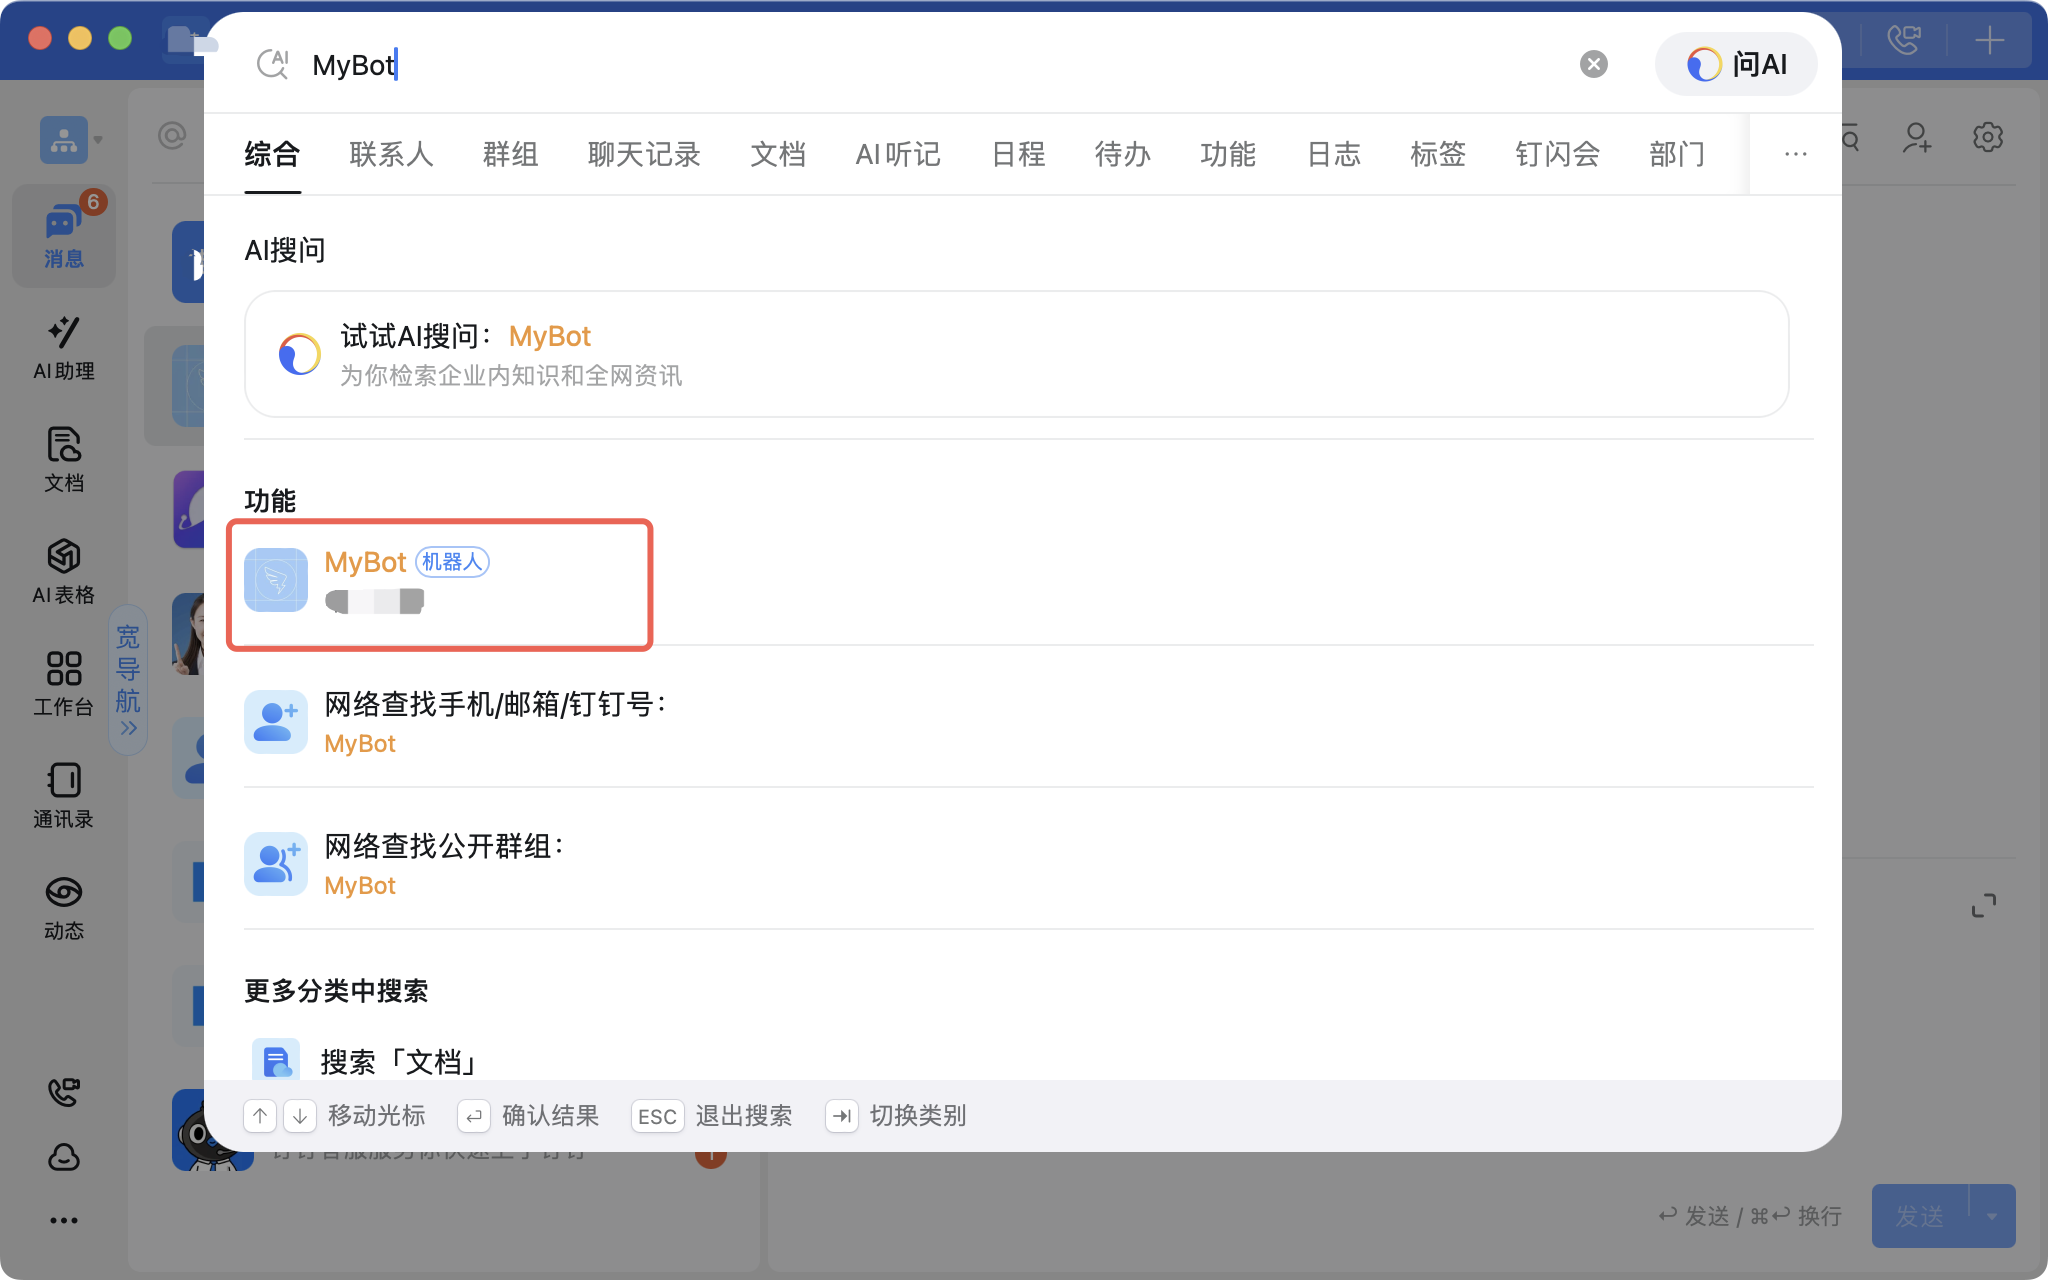Viewport: 2048px width, 1280px height.
Task: Select the 功能 search tab
Action: tap(1227, 154)
